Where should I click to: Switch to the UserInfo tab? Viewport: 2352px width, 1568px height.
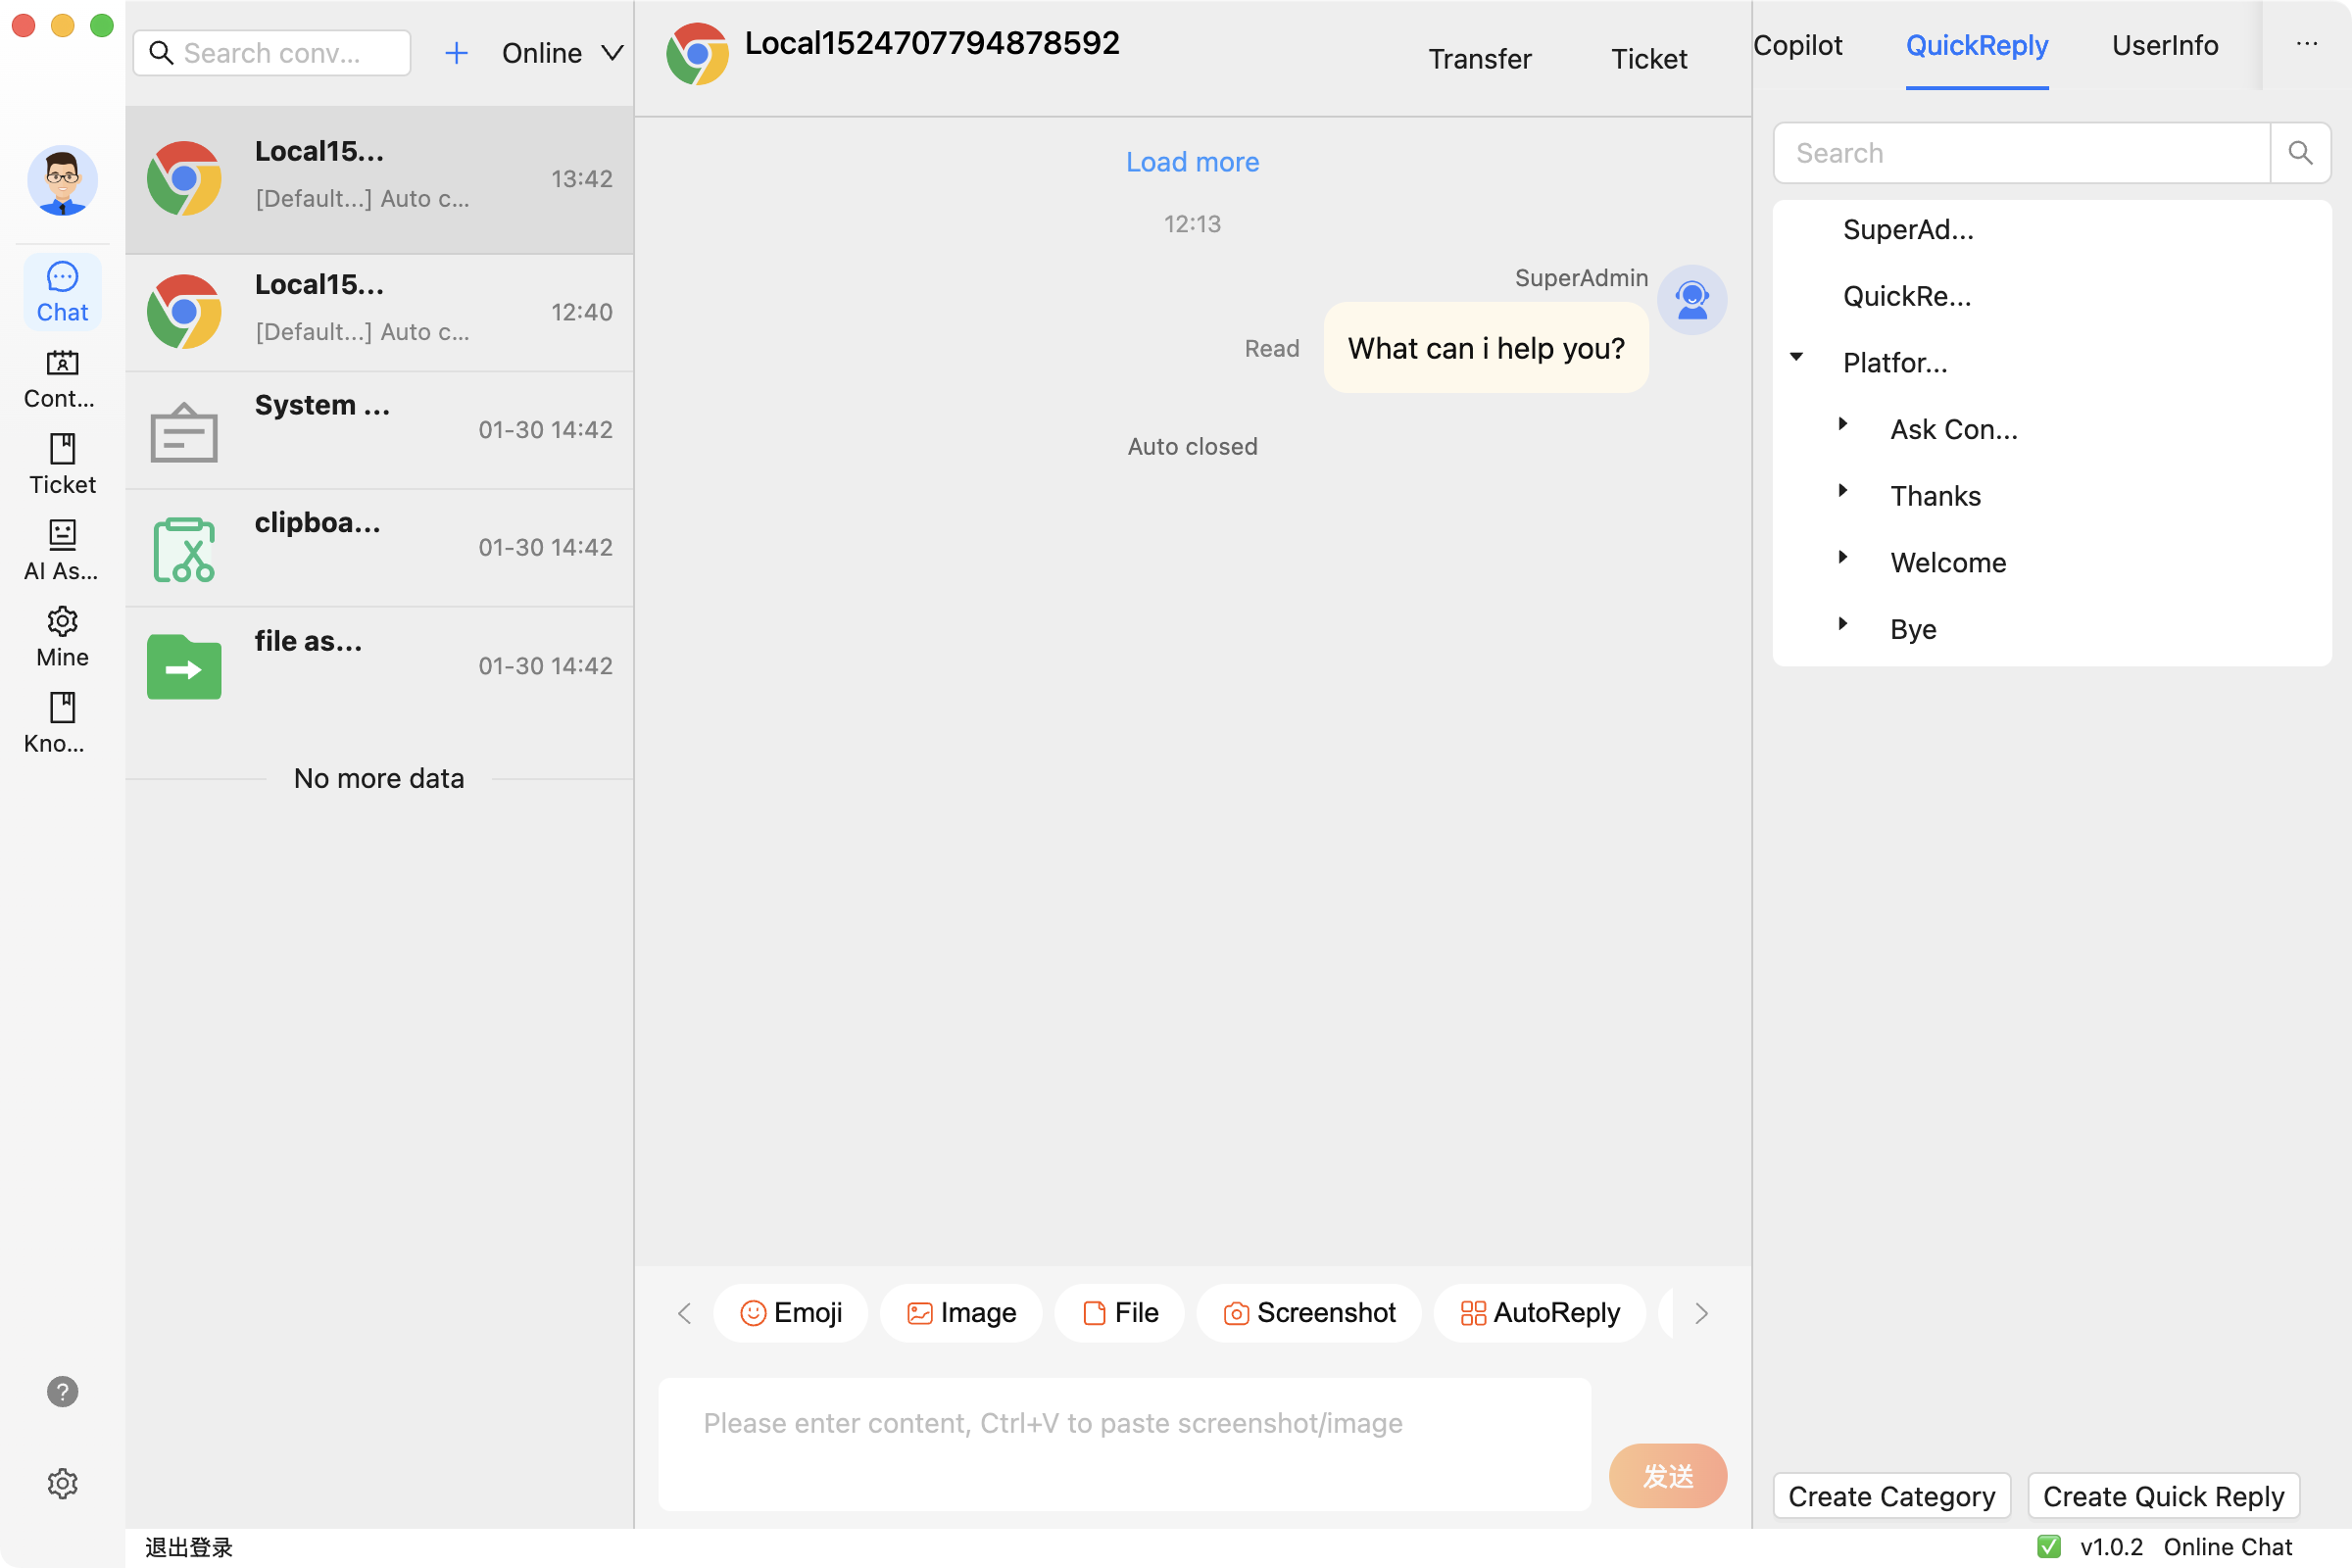[x=2164, y=45]
